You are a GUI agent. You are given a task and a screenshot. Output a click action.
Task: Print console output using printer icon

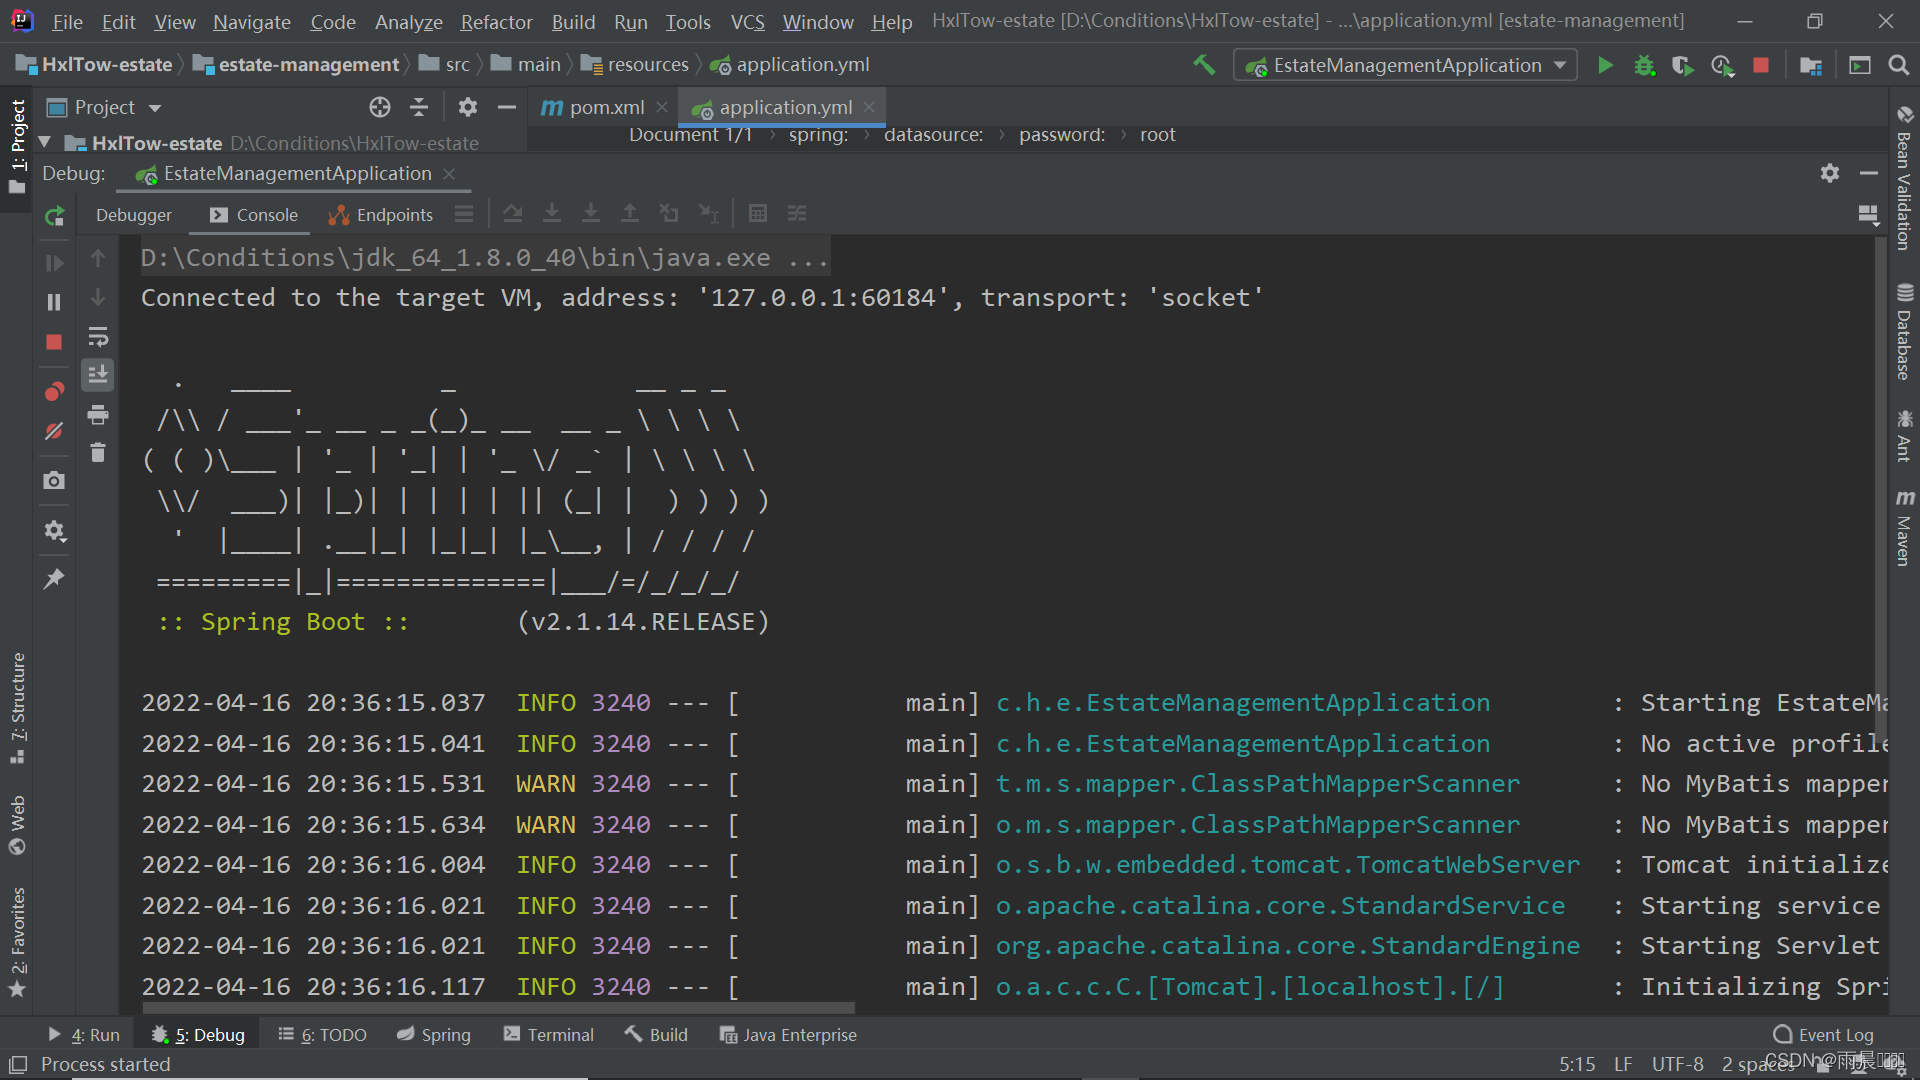(98, 414)
